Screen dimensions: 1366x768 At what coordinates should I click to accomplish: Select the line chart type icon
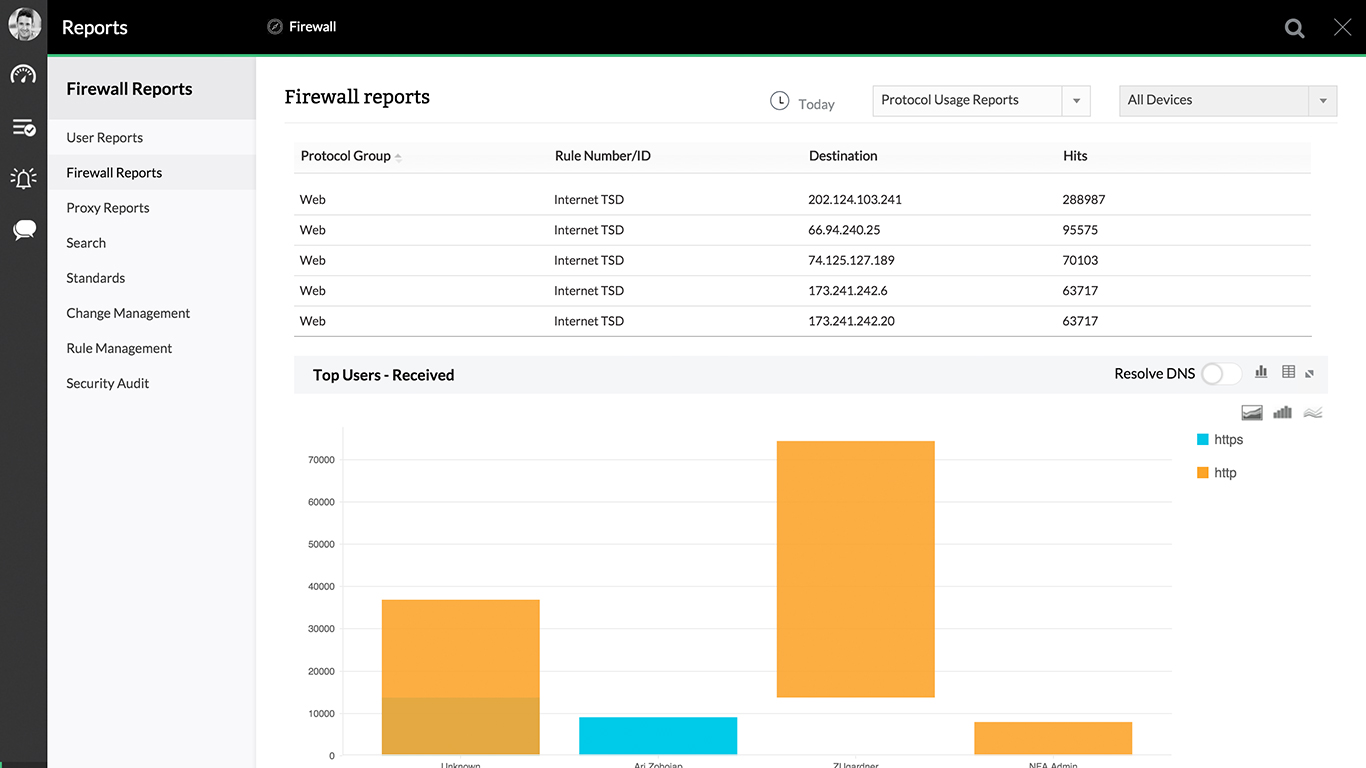point(1313,412)
